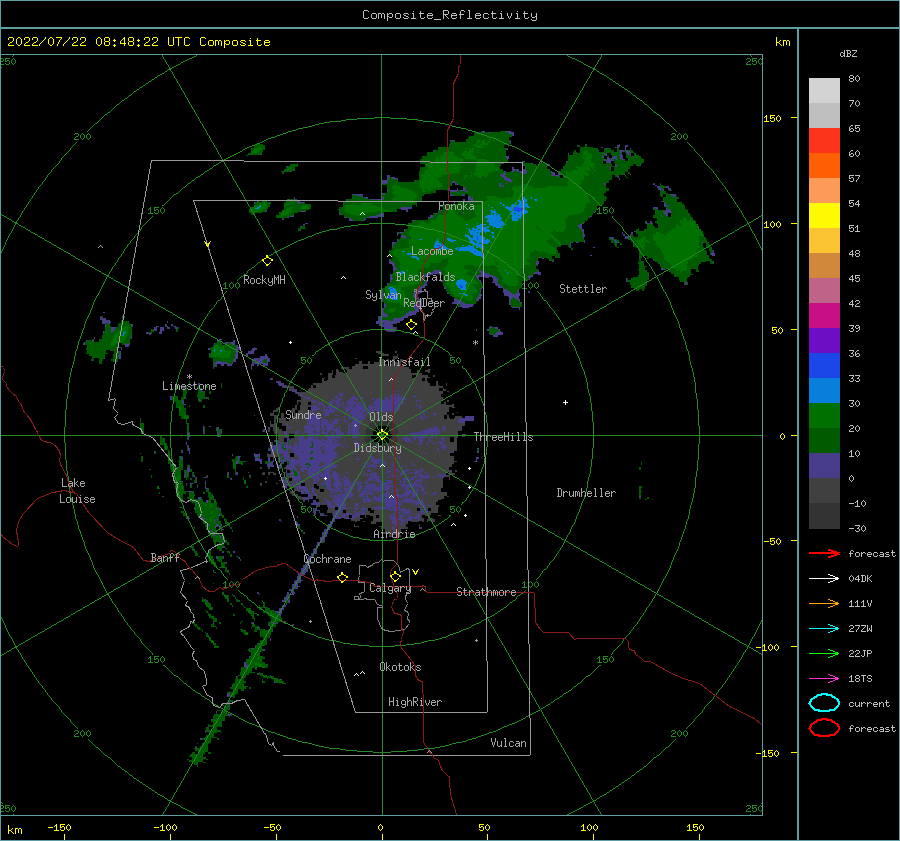The height and width of the screenshot is (841, 900).
Task: Select the magenta 39–42 dBZ swatch
Action: click(x=824, y=315)
